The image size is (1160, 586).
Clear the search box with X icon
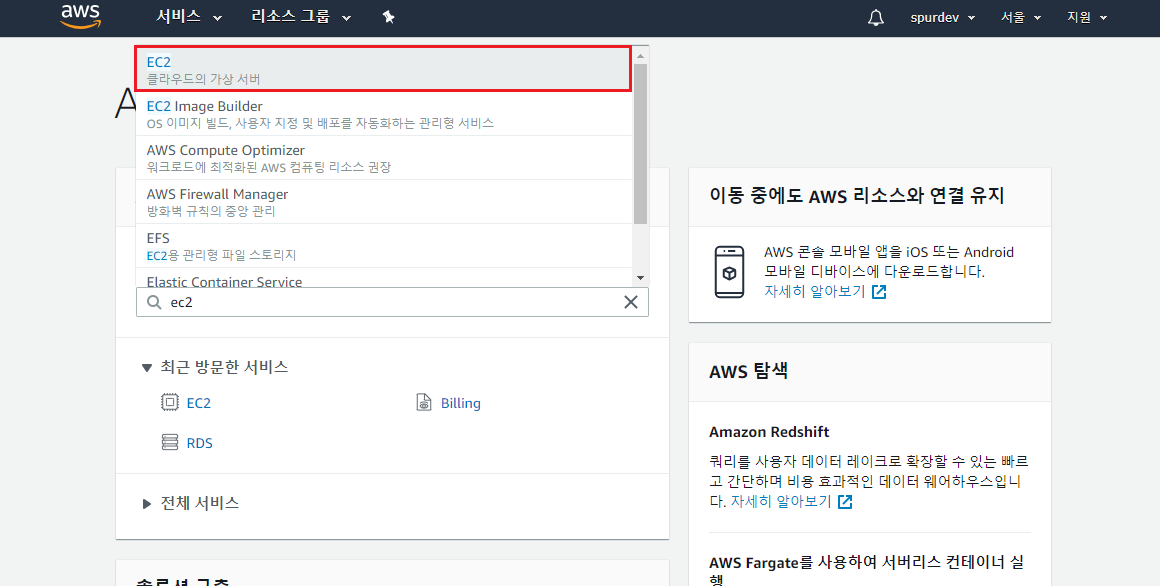[x=631, y=302]
